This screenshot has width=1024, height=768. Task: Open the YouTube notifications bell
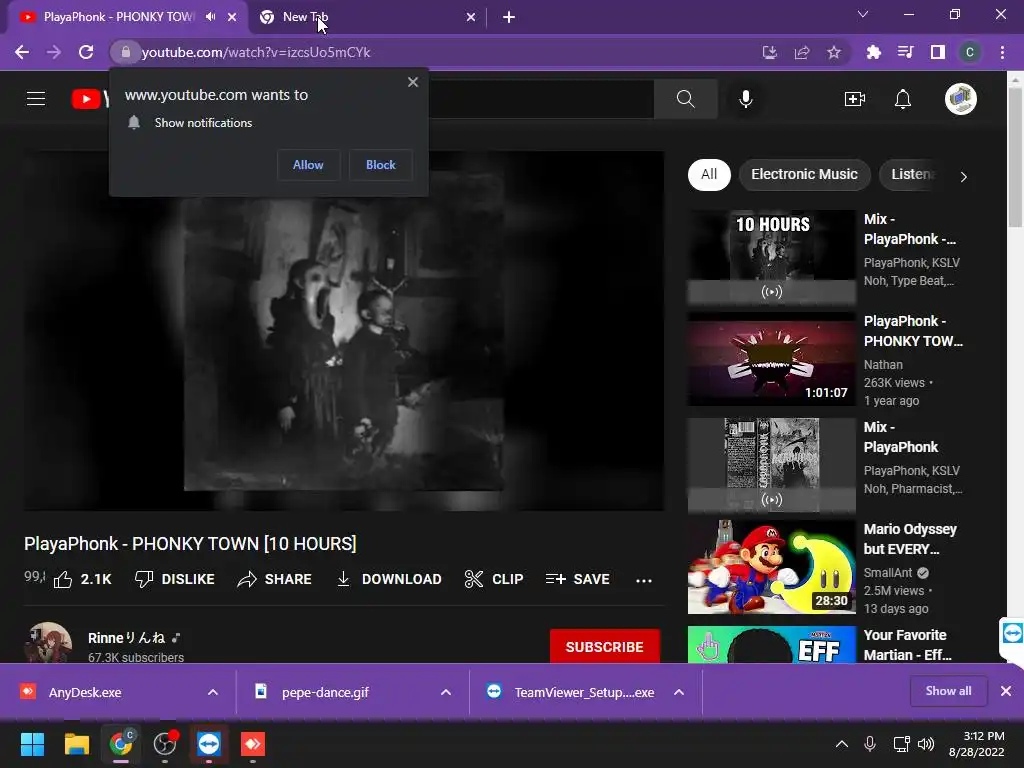click(903, 99)
